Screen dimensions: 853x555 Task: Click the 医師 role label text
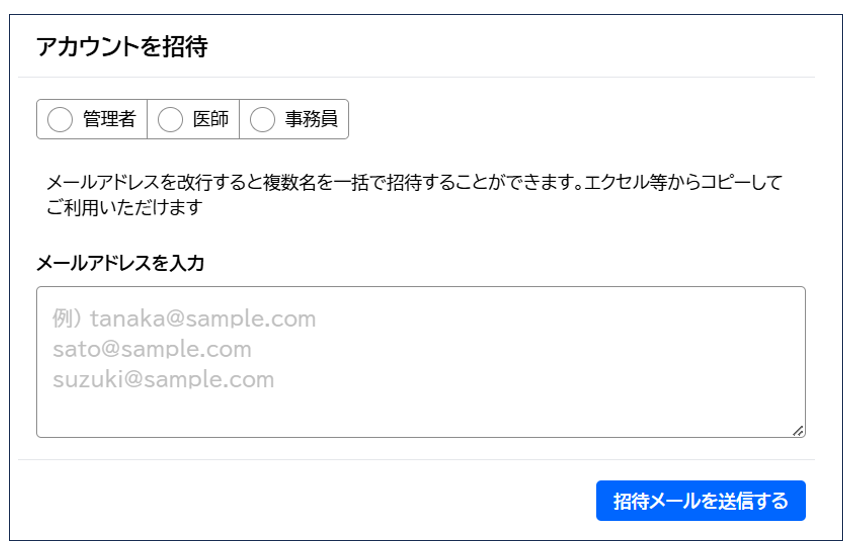210,120
